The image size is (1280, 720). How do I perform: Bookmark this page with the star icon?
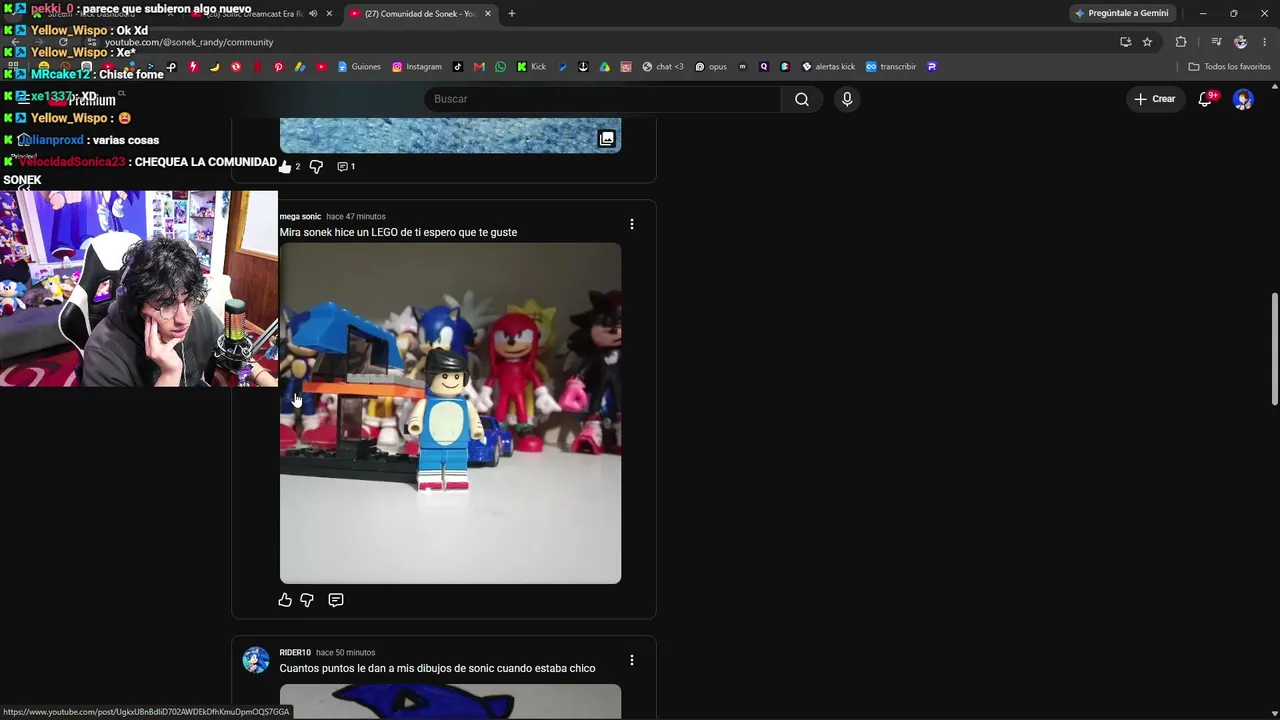[x=1147, y=42]
